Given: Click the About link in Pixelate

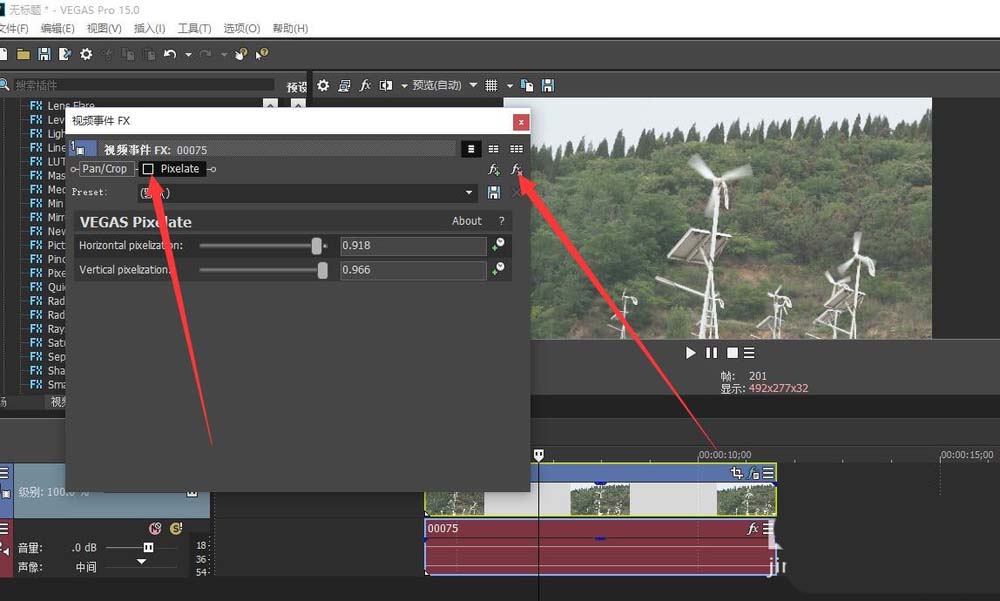Looking at the screenshot, I should pos(467,221).
